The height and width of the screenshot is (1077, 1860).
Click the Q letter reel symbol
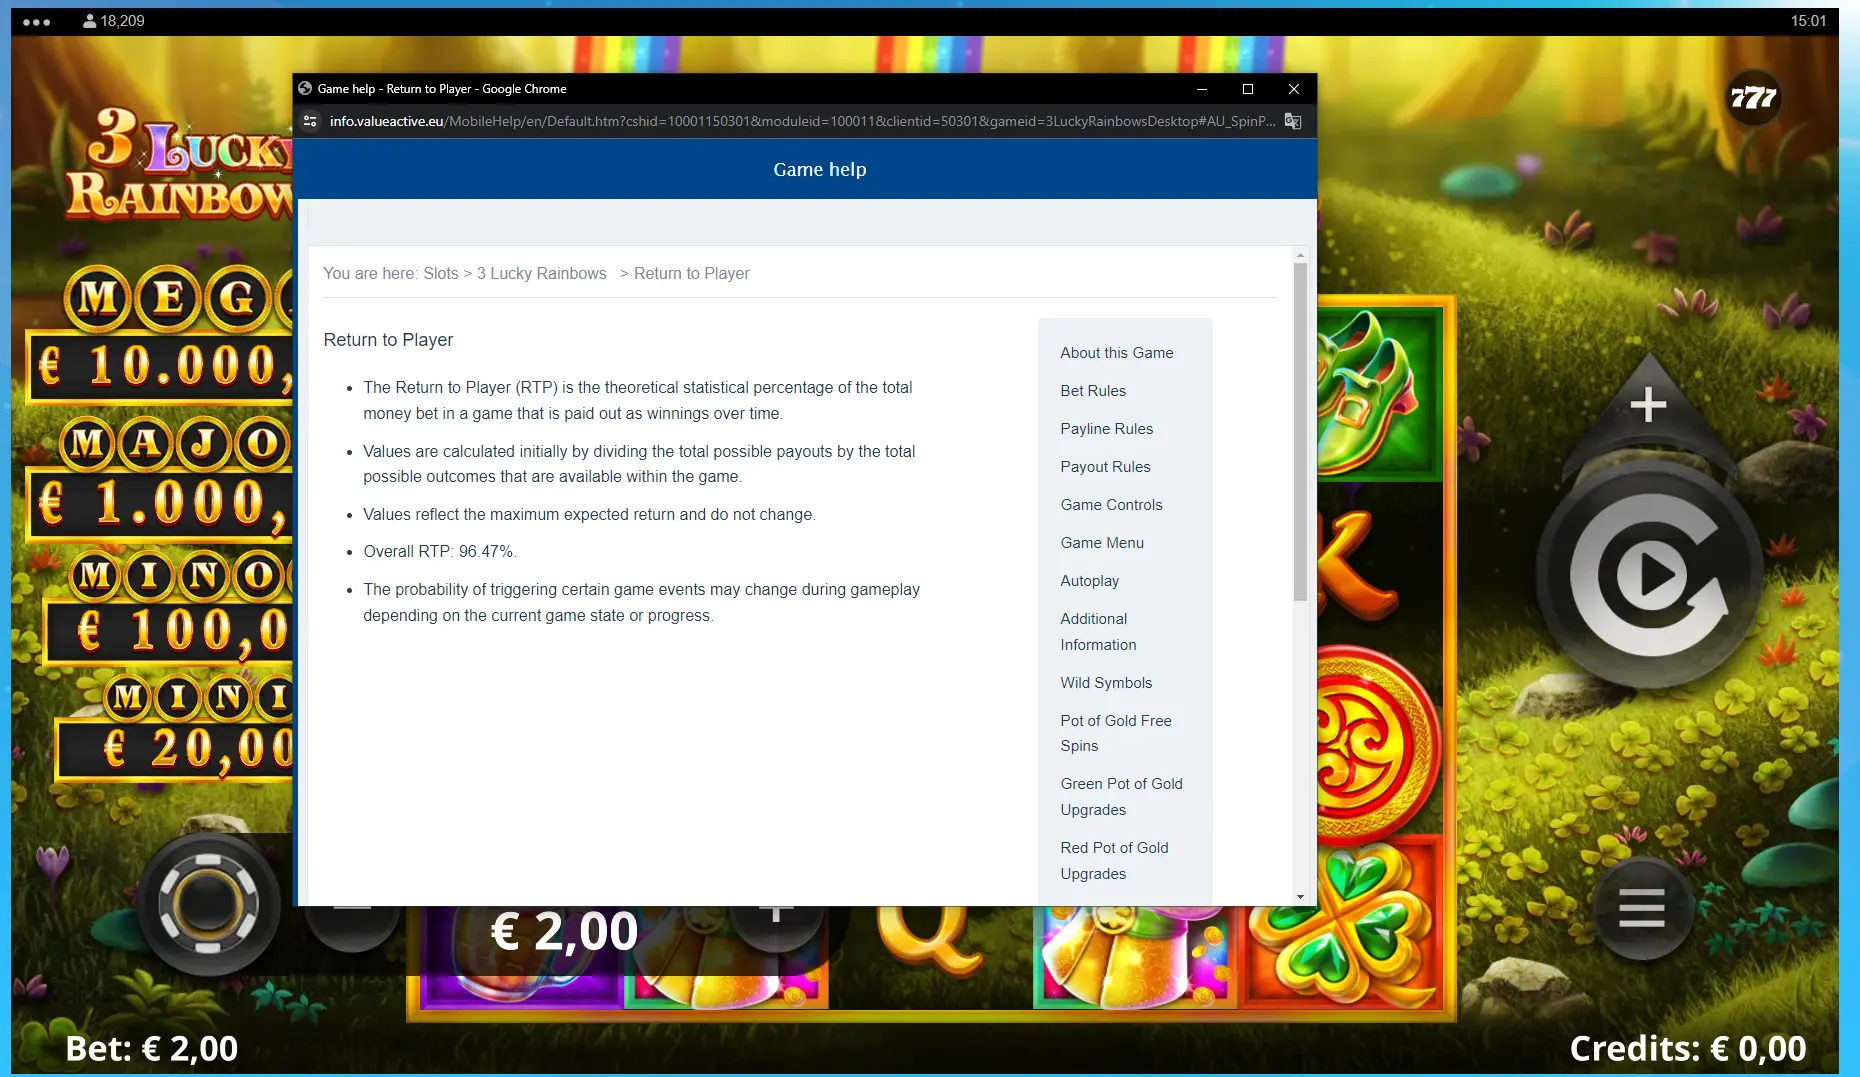[928, 940]
